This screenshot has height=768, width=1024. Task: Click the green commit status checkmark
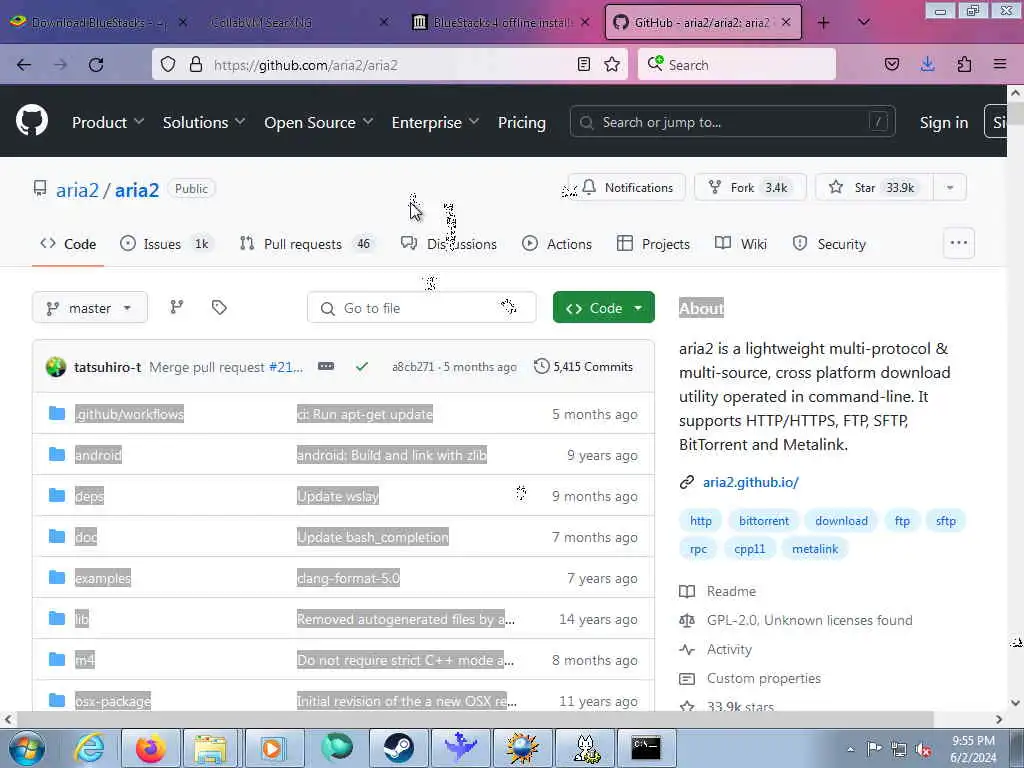[x=362, y=366]
